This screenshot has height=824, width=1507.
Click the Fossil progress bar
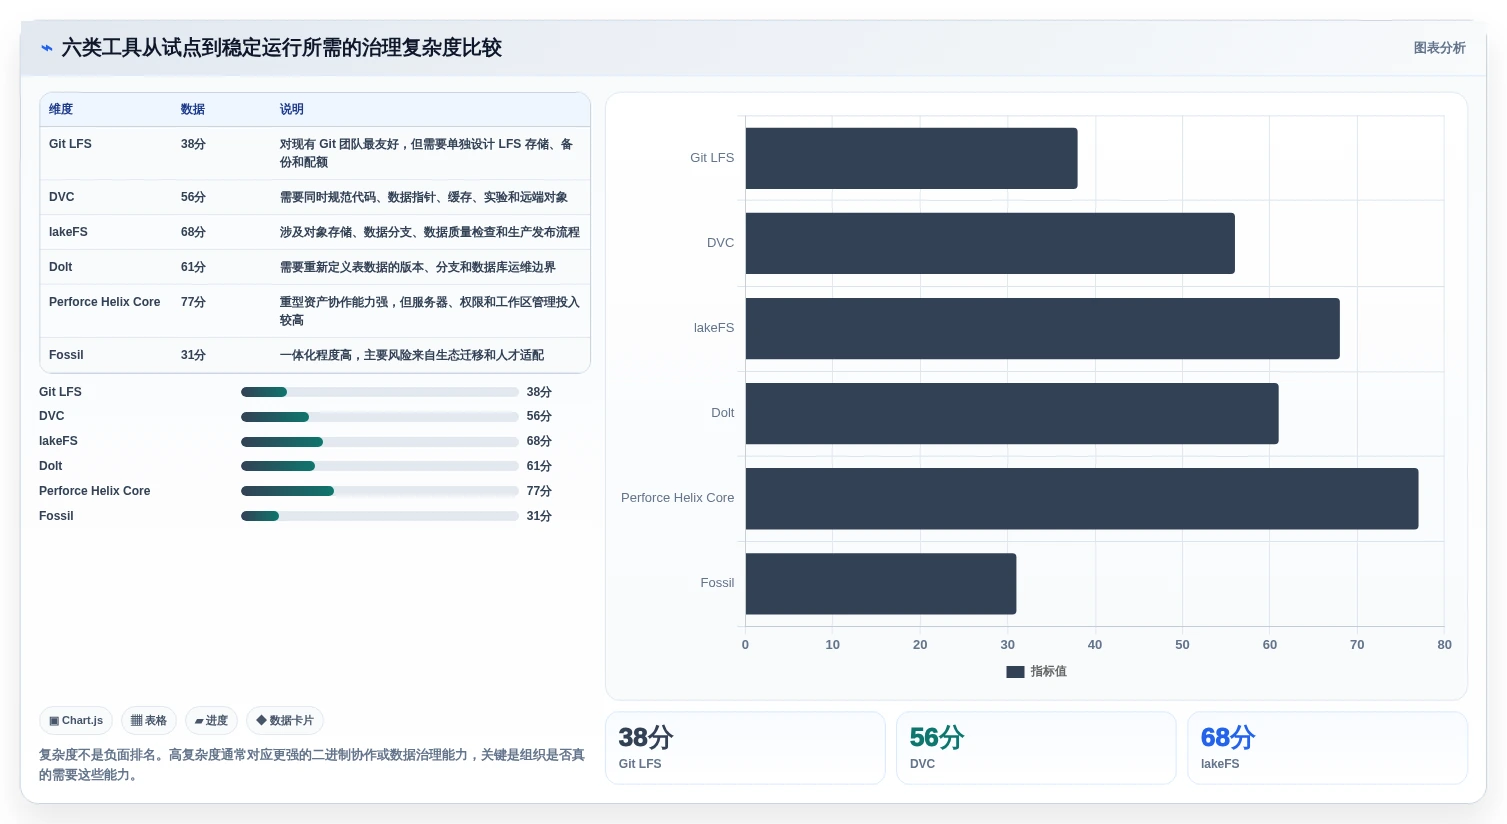pyautogui.click(x=380, y=516)
